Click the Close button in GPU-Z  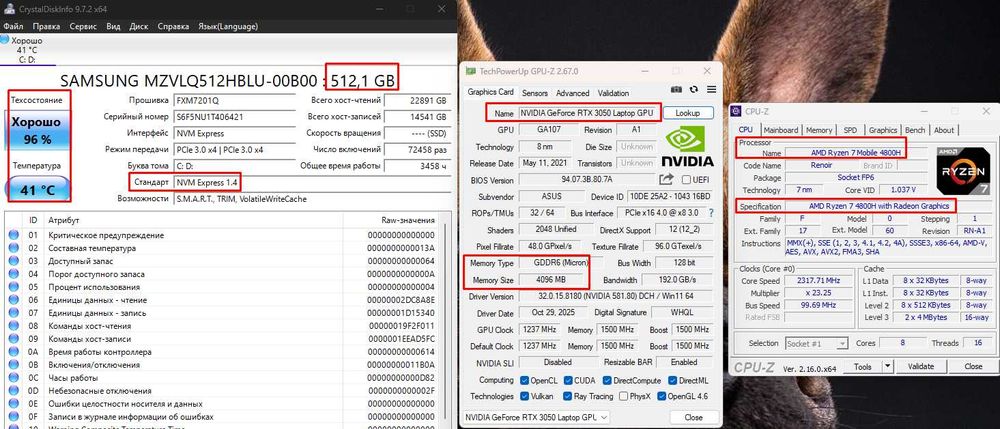pyautogui.click(x=693, y=418)
